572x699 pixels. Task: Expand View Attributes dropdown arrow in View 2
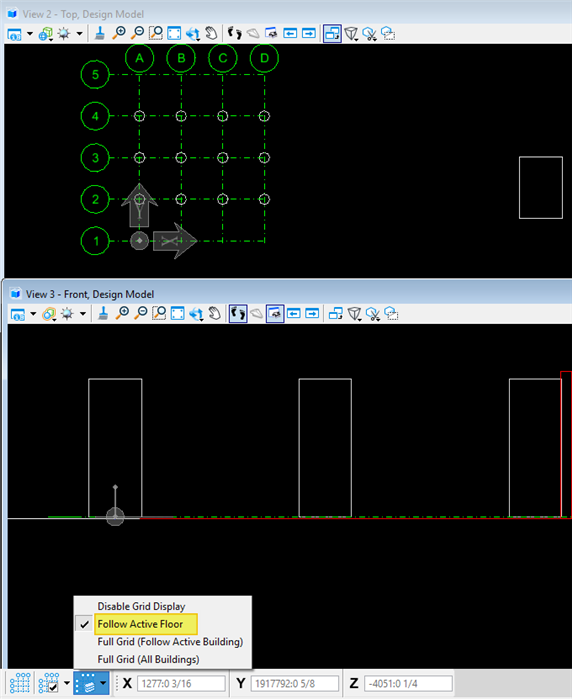pos(29,33)
